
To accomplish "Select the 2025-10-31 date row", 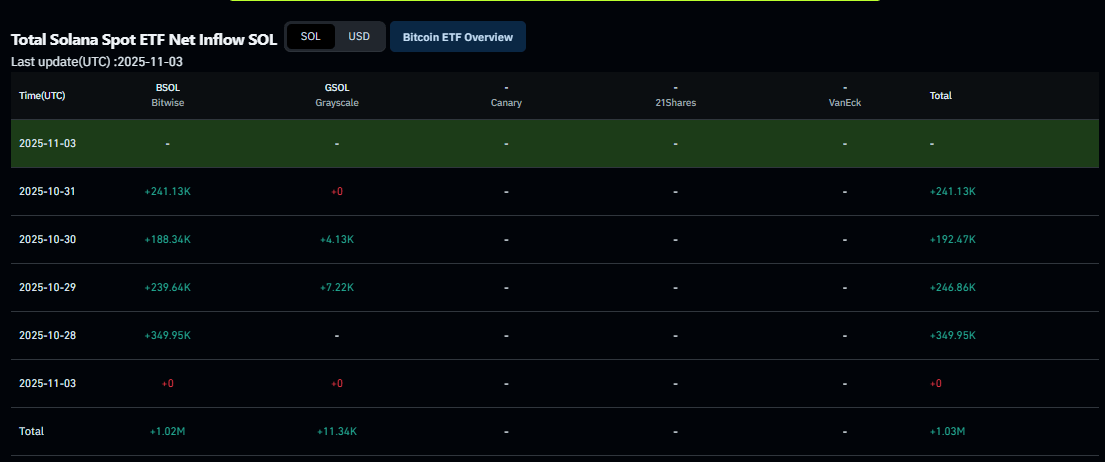I will [47, 192].
